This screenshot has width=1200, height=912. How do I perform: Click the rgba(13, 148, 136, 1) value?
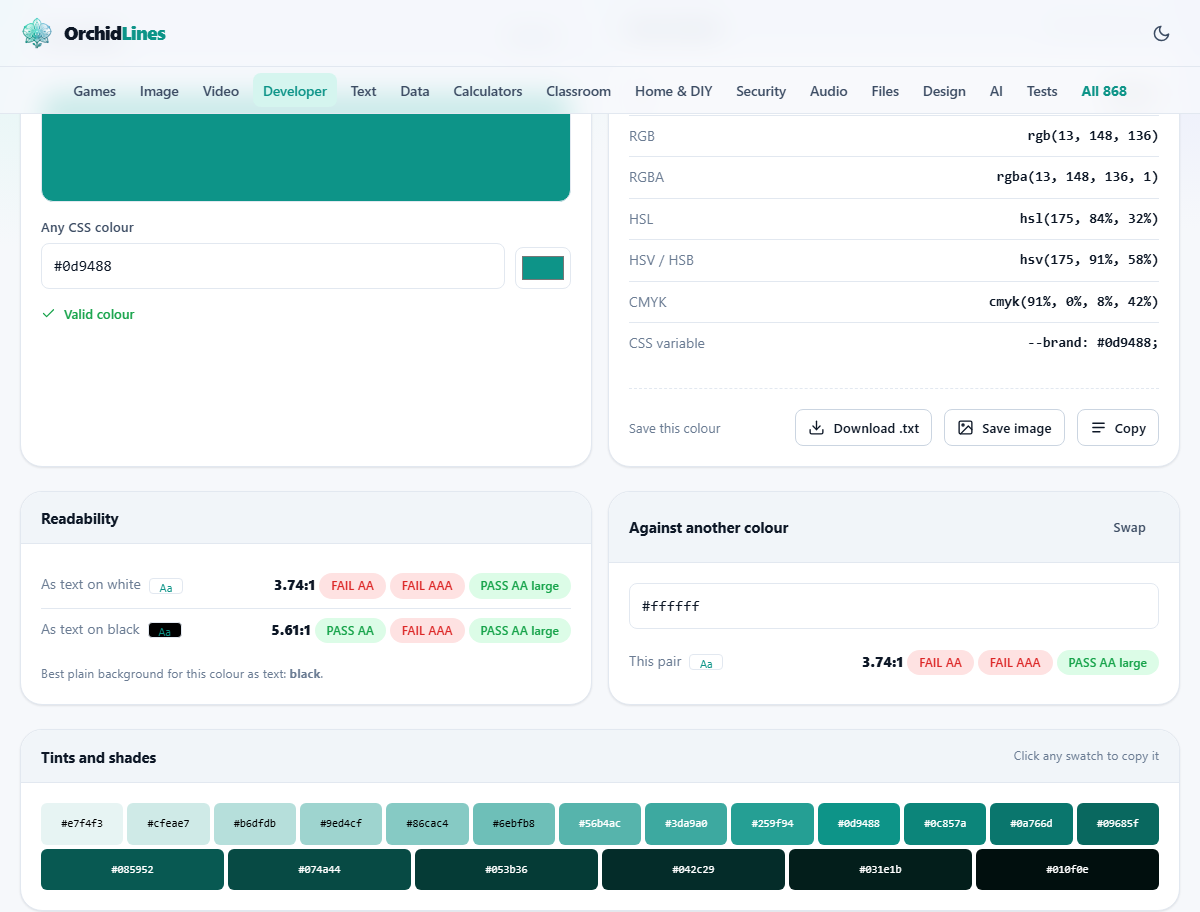click(x=1078, y=177)
